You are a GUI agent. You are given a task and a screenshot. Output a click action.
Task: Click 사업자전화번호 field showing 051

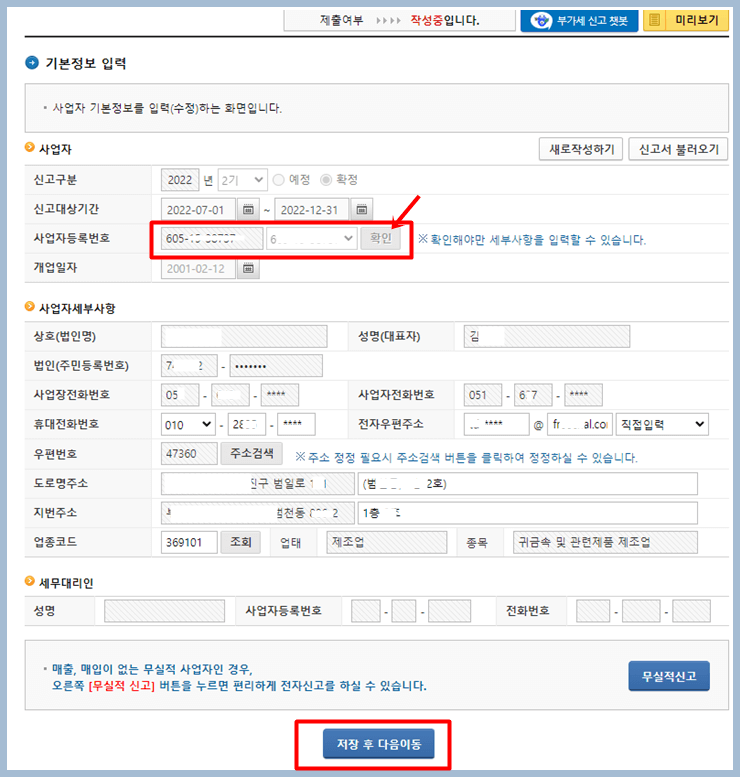point(483,395)
